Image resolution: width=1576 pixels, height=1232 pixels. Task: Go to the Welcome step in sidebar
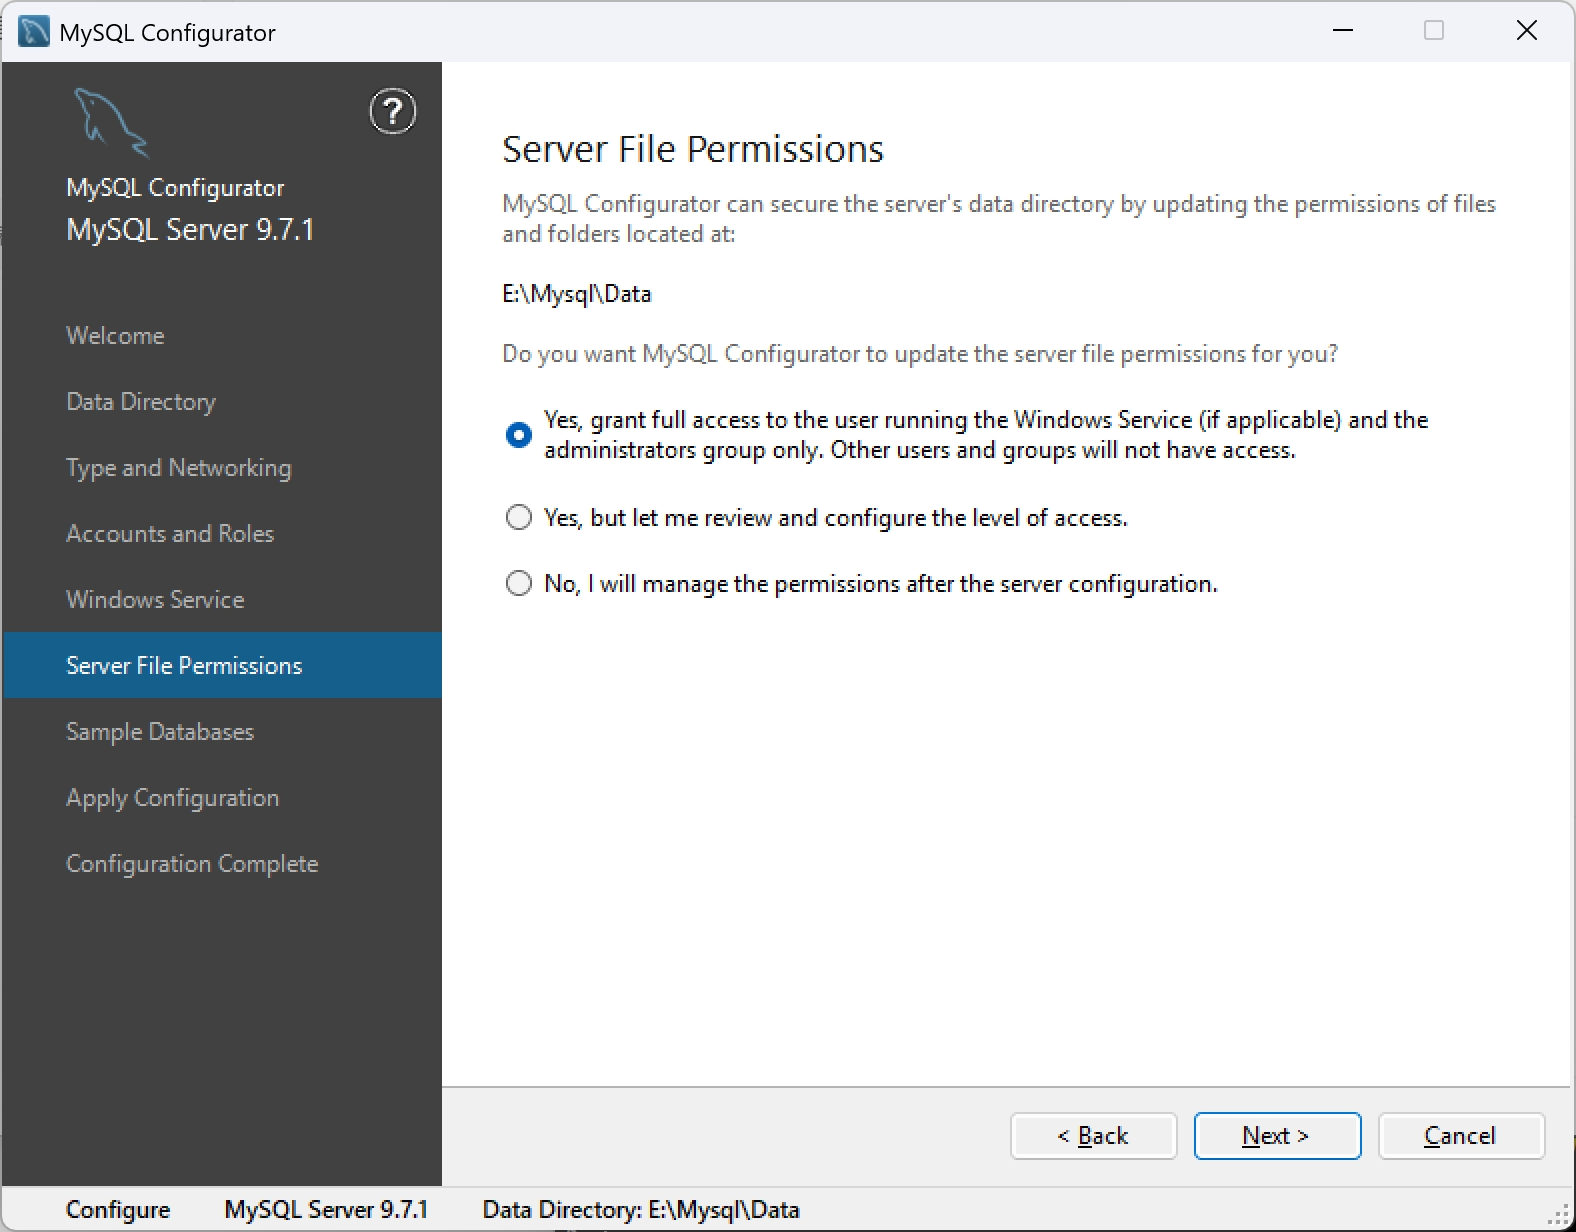point(115,336)
